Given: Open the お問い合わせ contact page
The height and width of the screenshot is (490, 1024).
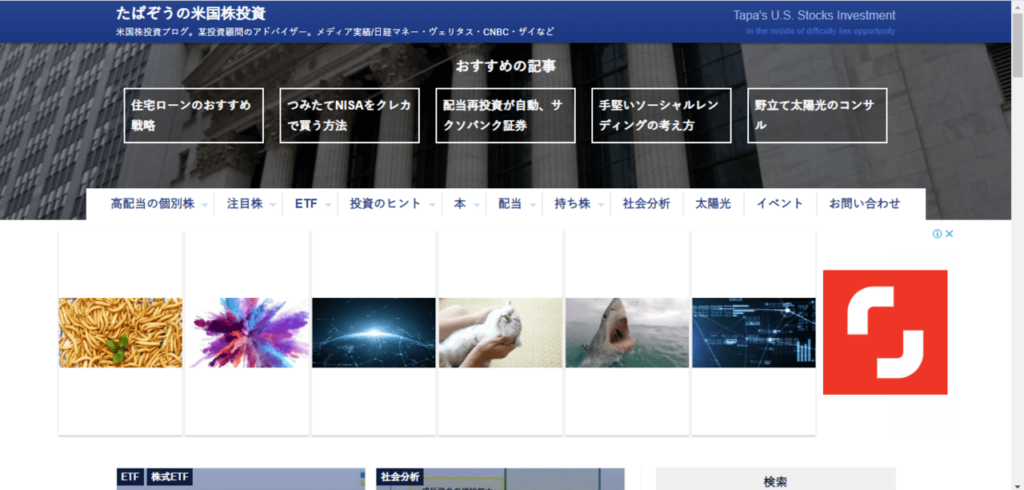Looking at the screenshot, I should (864, 204).
